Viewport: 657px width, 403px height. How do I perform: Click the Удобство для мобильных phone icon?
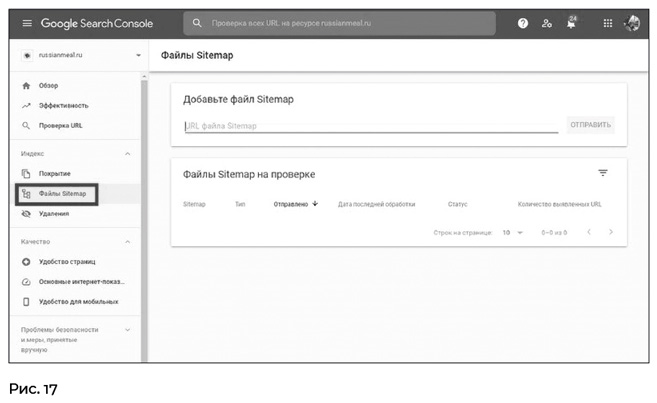(x=26, y=302)
